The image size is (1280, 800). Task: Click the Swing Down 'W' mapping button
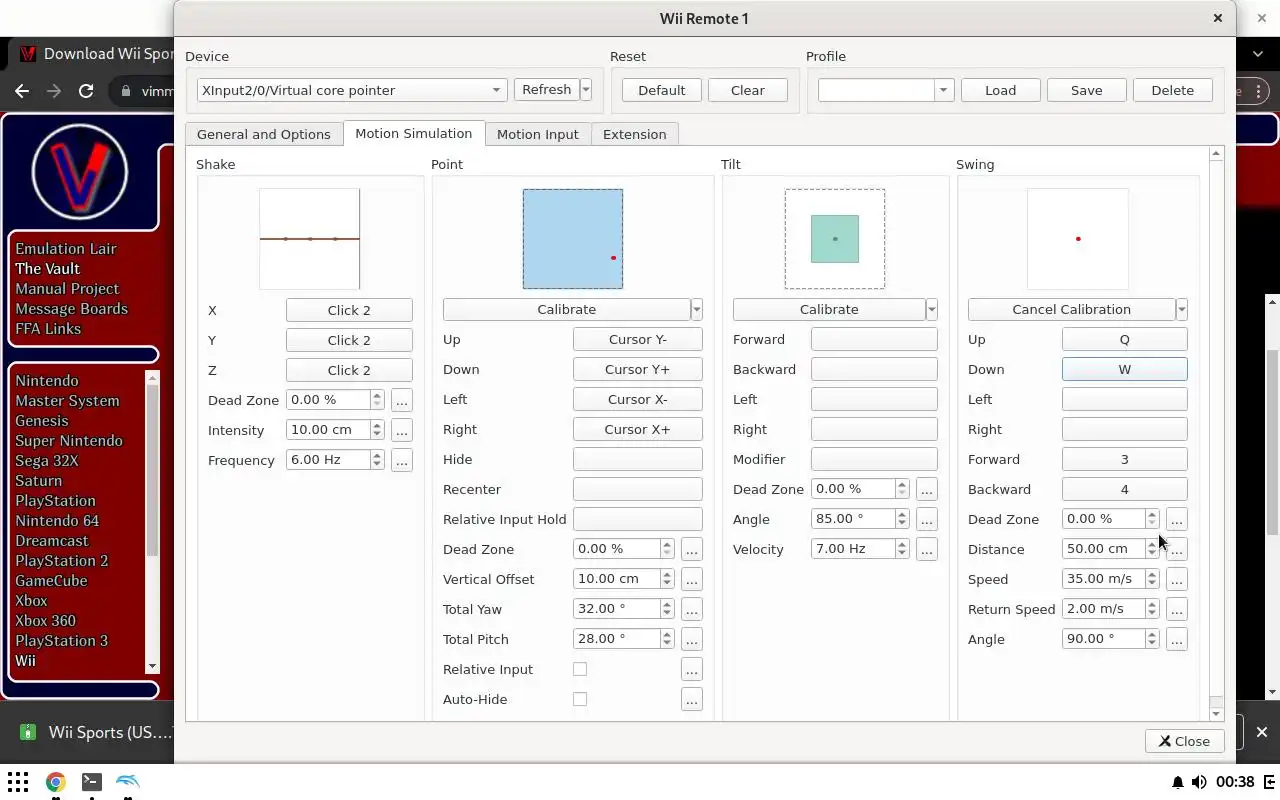[1125, 370]
